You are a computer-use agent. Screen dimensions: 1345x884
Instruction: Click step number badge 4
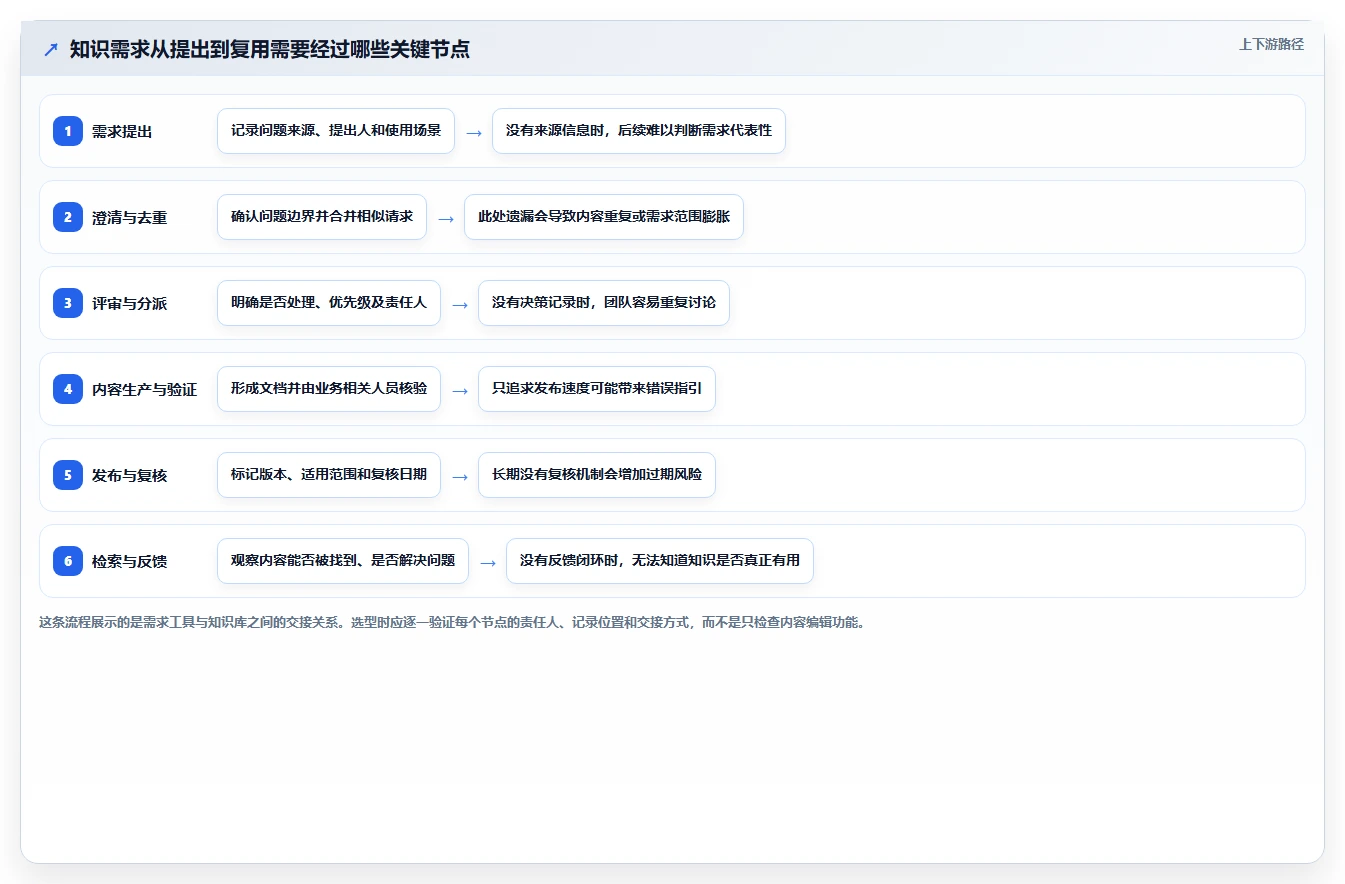[68, 389]
